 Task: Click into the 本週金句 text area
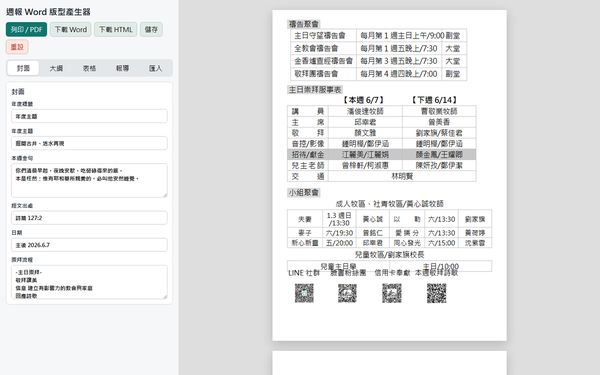(x=89, y=181)
